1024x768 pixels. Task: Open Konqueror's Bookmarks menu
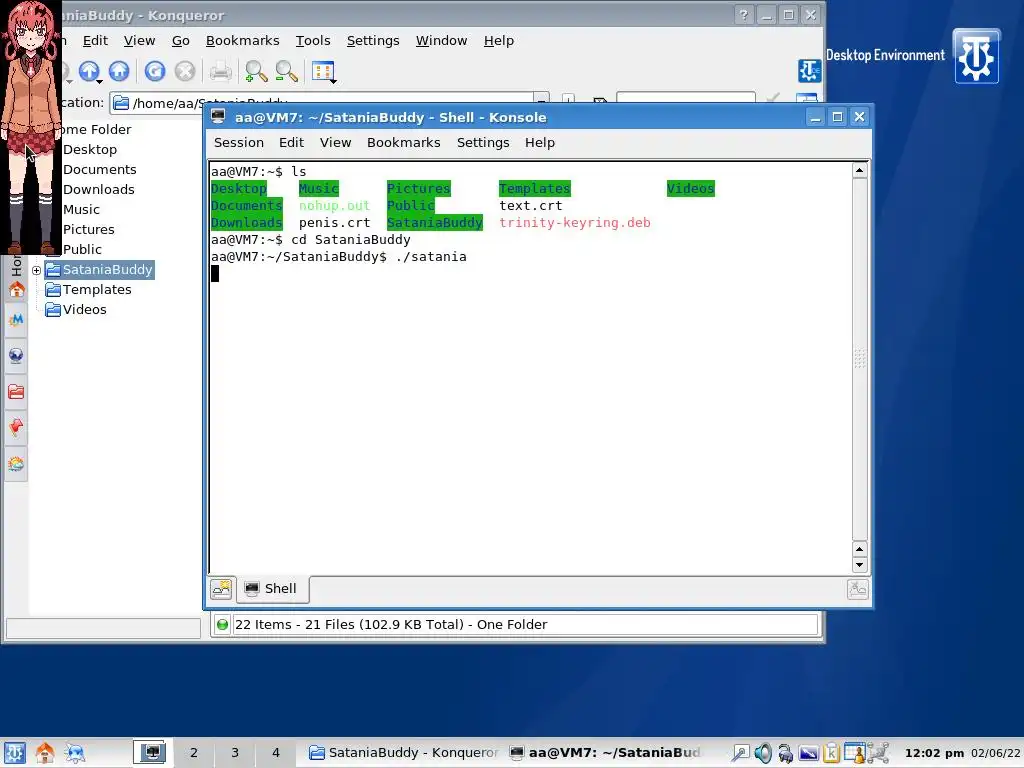[x=242, y=40]
